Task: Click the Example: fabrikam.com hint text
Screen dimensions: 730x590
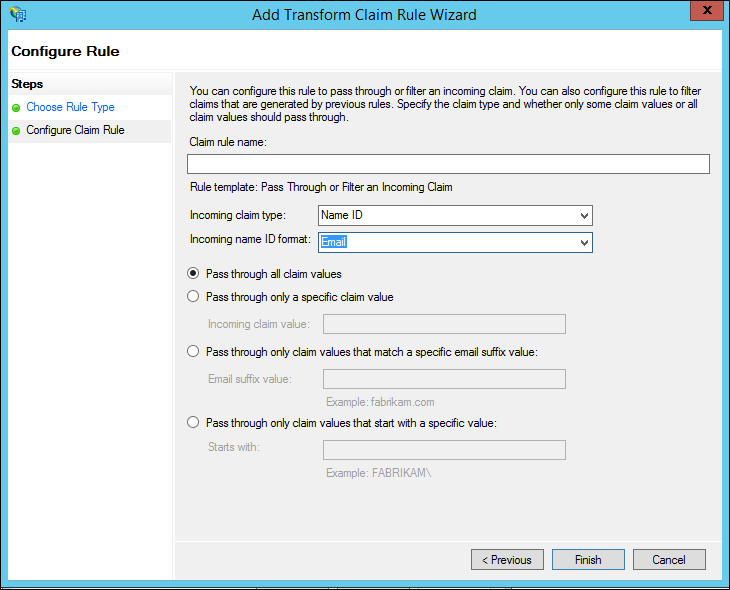Action: (x=380, y=402)
